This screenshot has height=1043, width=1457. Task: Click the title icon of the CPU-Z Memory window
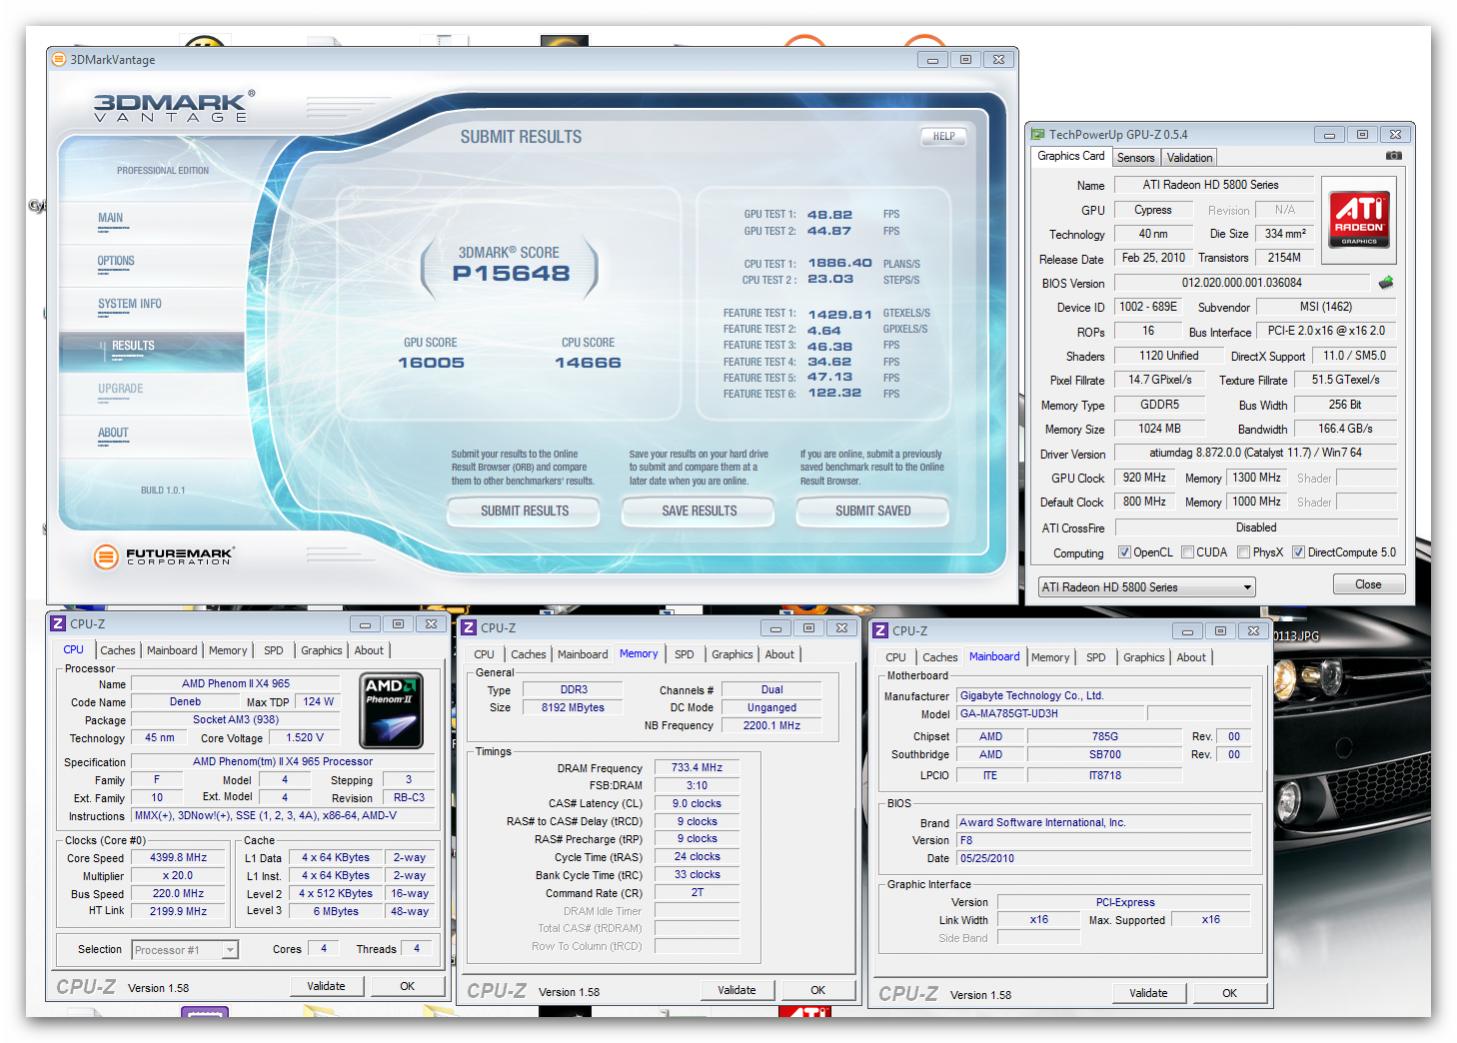469,628
